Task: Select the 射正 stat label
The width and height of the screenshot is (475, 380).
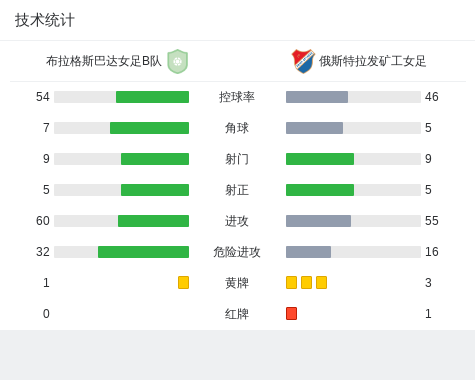Action: pos(237,190)
